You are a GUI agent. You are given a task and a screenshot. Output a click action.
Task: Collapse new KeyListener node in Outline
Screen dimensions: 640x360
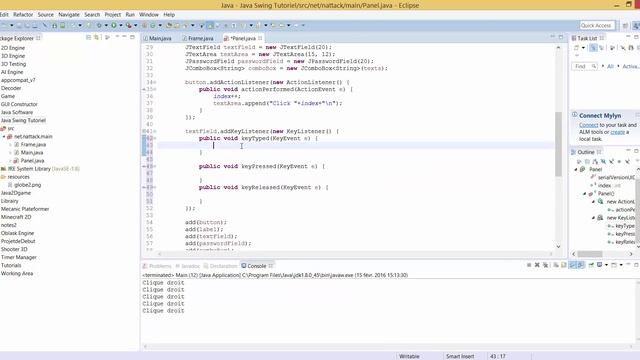point(593,218)
